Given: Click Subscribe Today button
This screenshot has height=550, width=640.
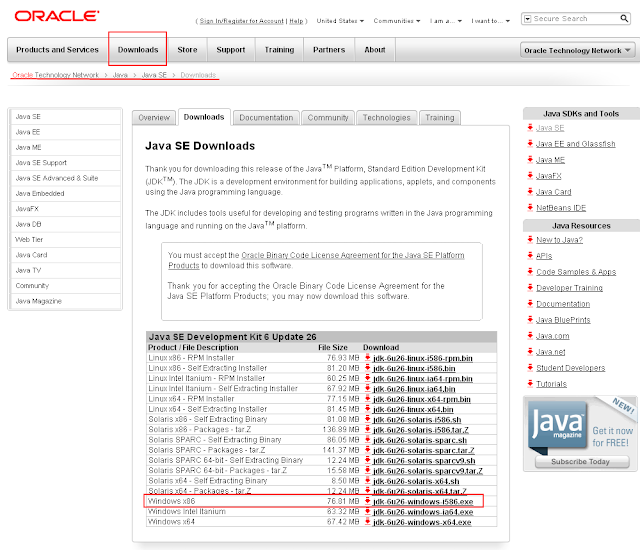Looking at the screenshot, I should tap(582, 462).
